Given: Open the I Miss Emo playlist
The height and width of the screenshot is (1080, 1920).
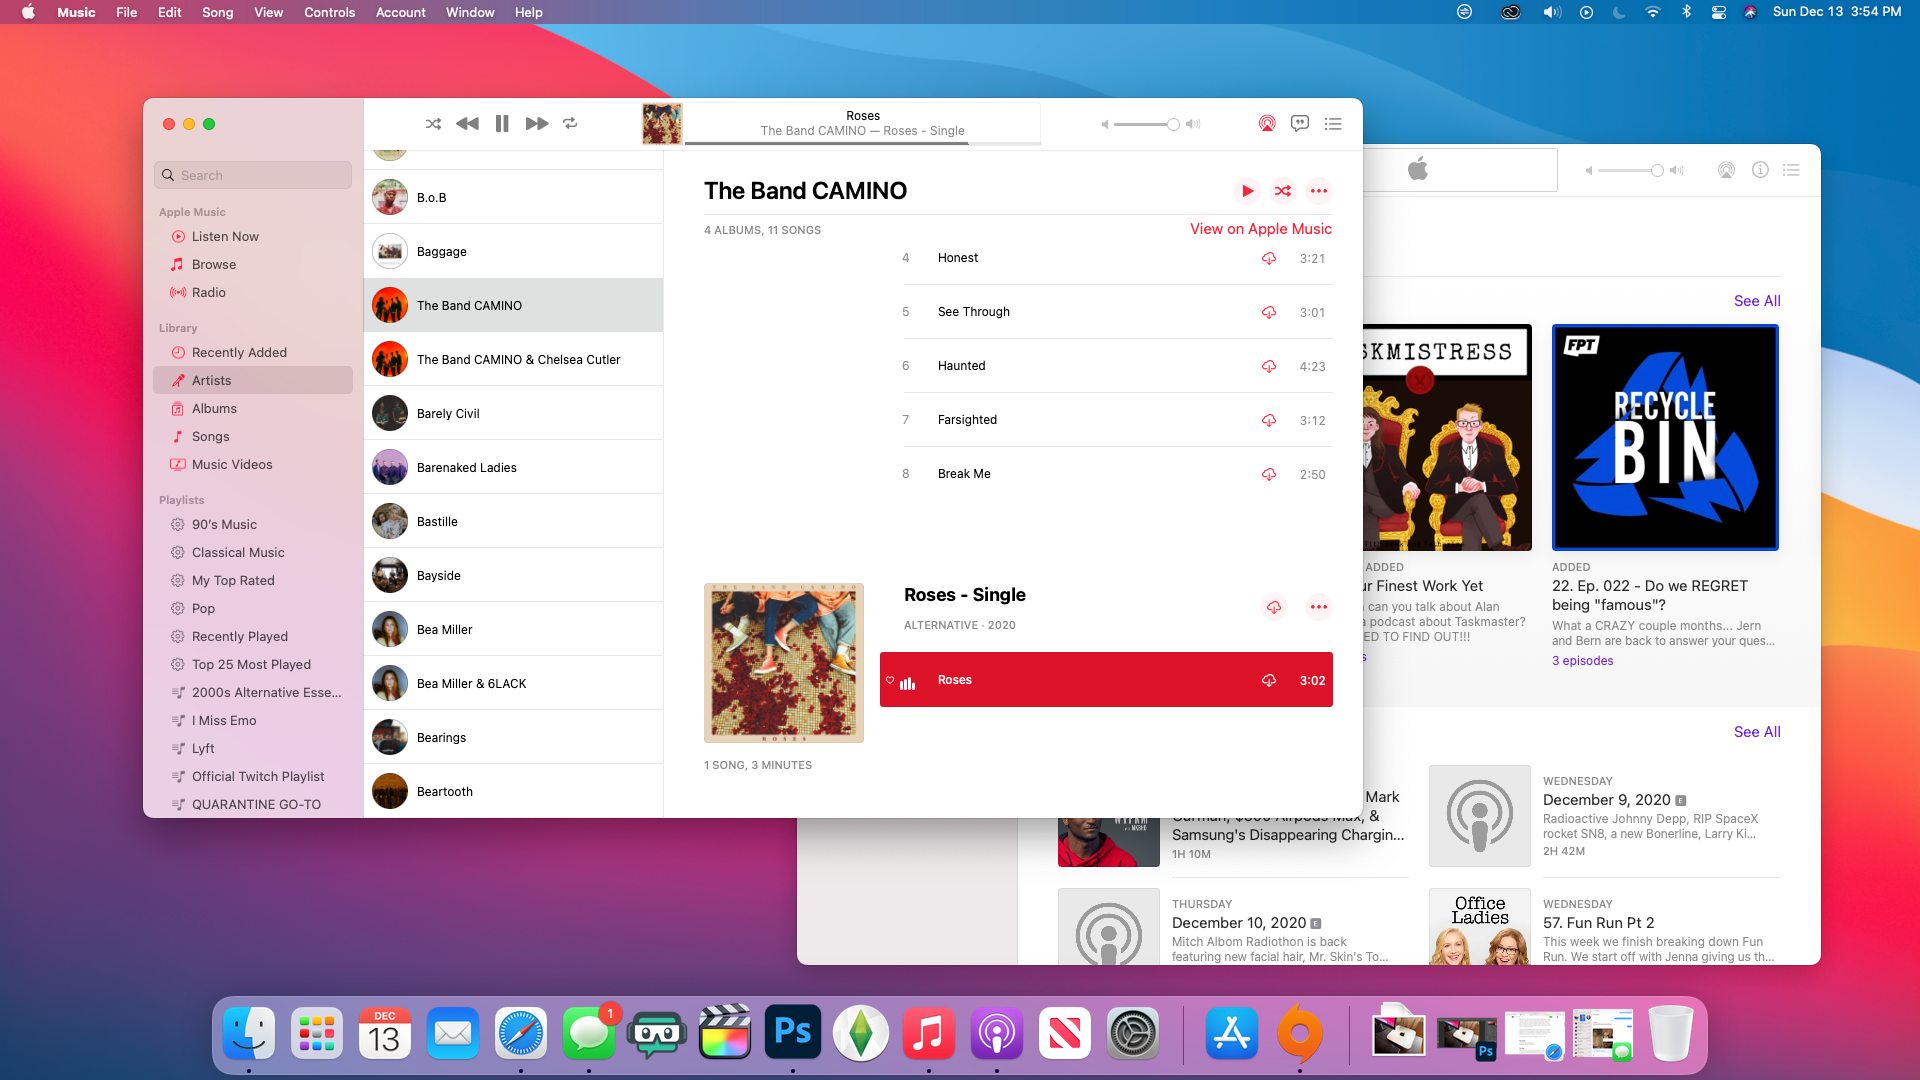Looking at the screenshot, I should click(253, 721).
